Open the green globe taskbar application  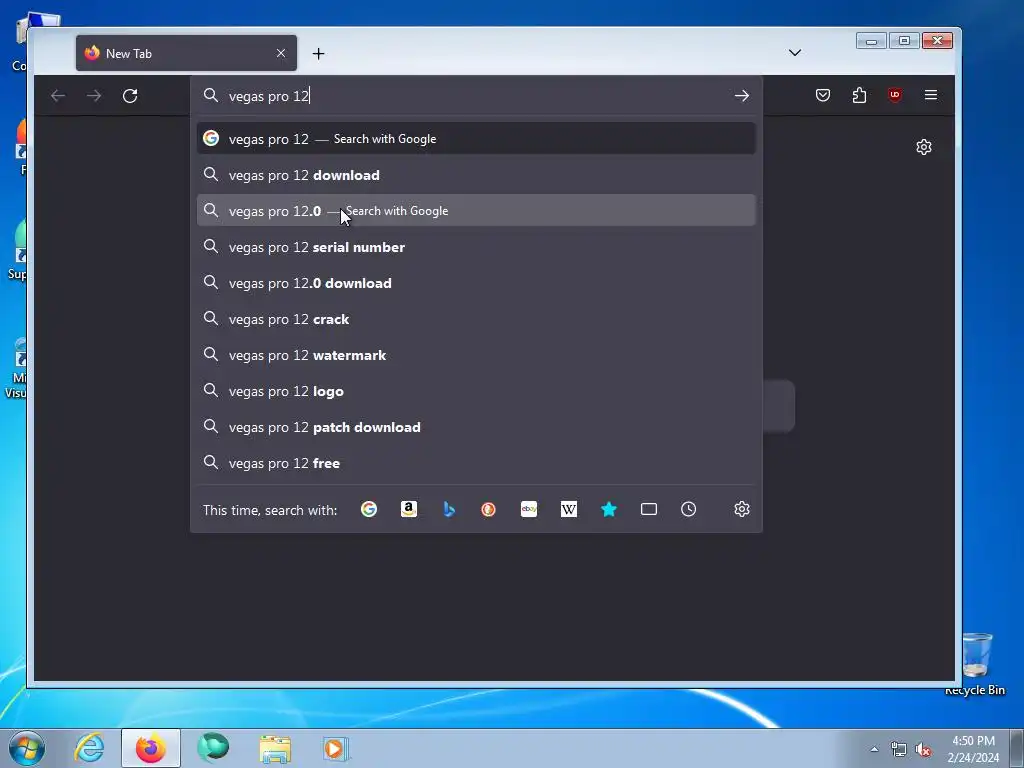(213, 748)
